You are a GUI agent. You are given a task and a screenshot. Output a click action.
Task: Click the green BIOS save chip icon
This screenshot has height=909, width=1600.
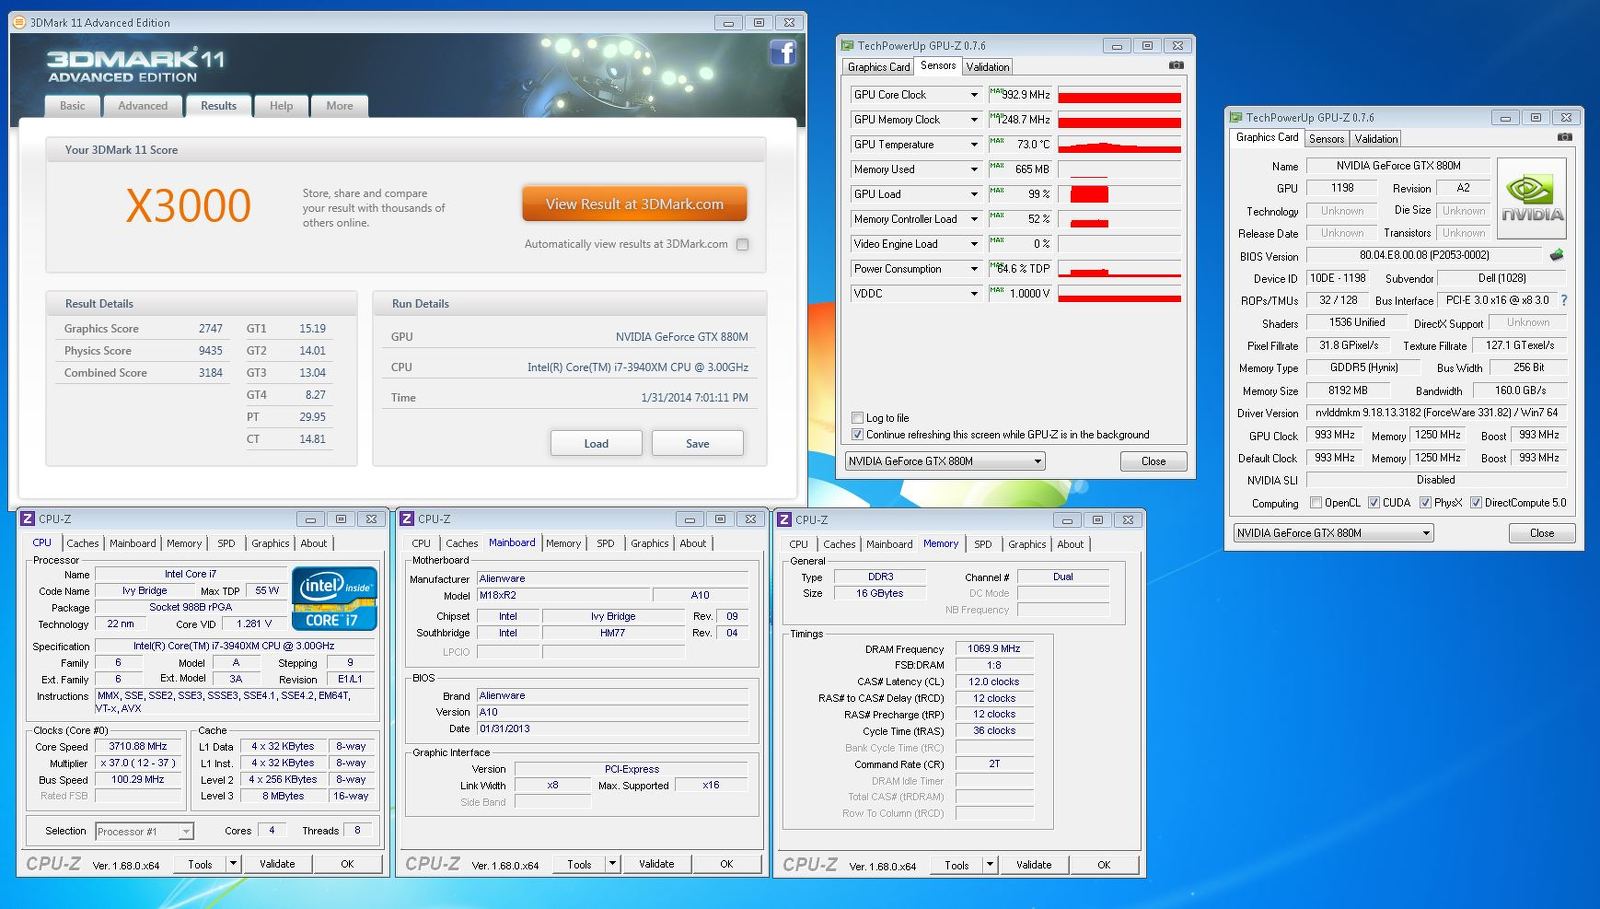(x=1556, y=255)
